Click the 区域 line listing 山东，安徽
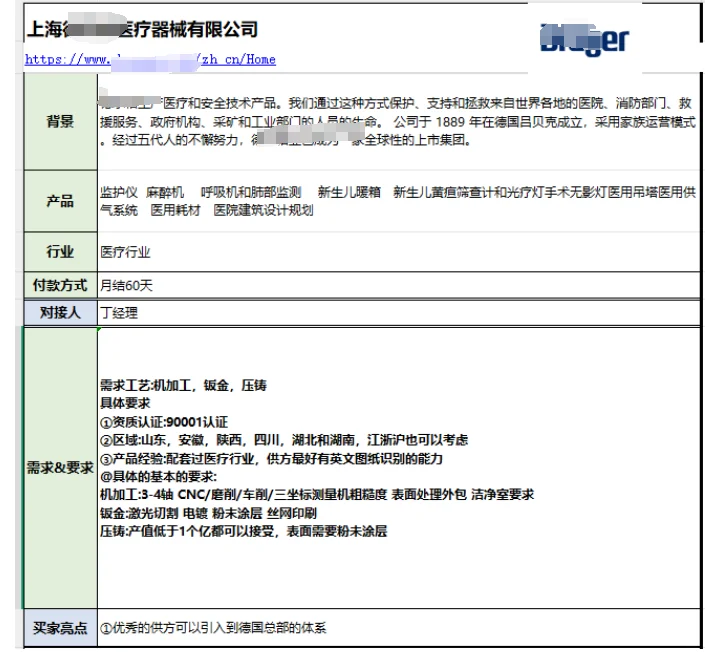 pos(284,440)
